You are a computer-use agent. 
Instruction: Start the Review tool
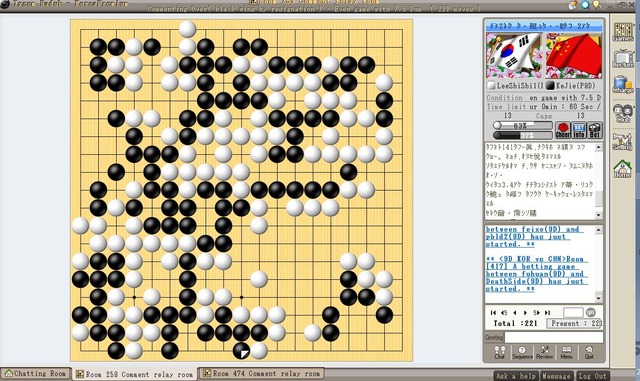coord(544,352)
